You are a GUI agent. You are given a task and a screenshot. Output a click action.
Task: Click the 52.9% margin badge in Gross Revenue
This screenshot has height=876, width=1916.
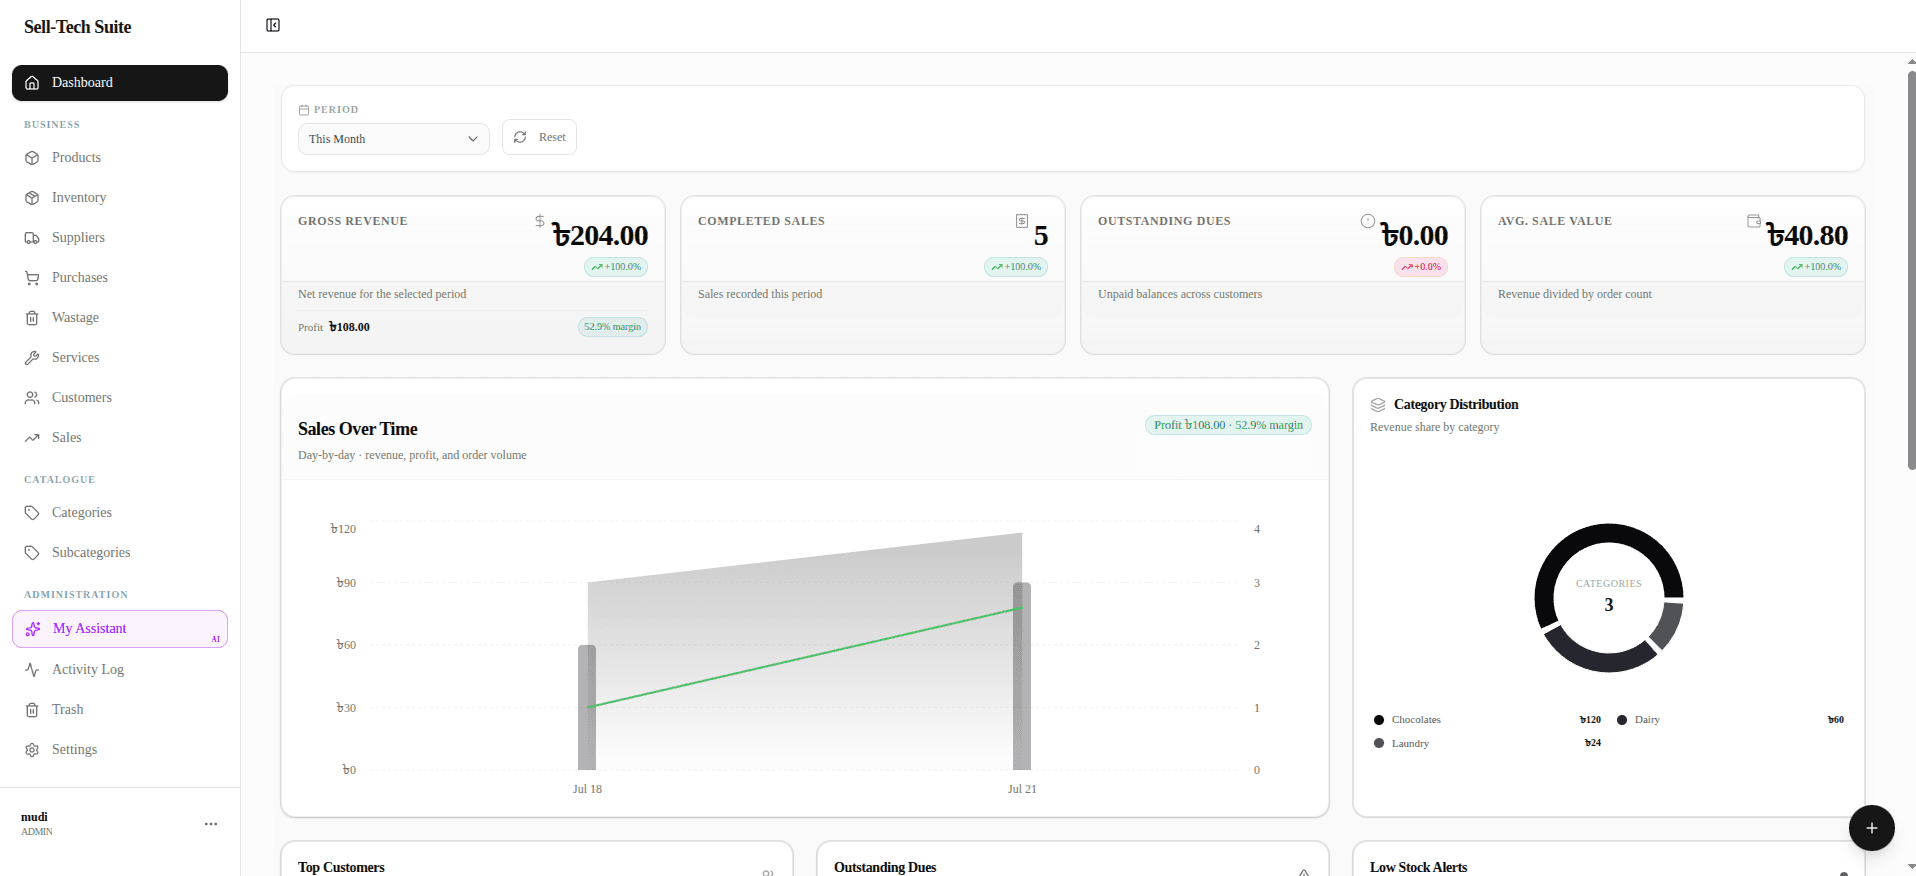coord(613,327)
